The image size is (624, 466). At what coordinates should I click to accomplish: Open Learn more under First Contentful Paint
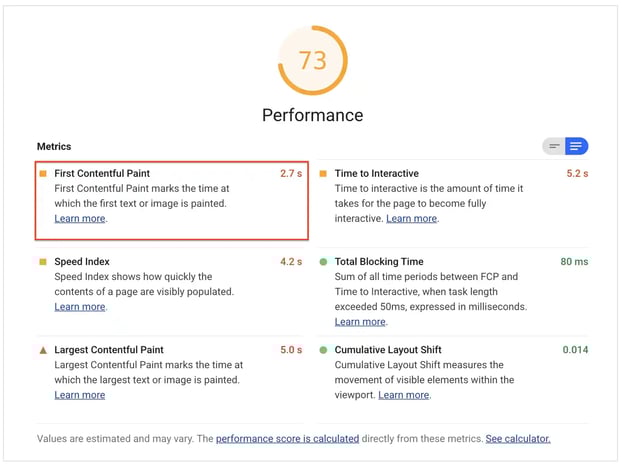pyautogui.click(x=80, y=219)
